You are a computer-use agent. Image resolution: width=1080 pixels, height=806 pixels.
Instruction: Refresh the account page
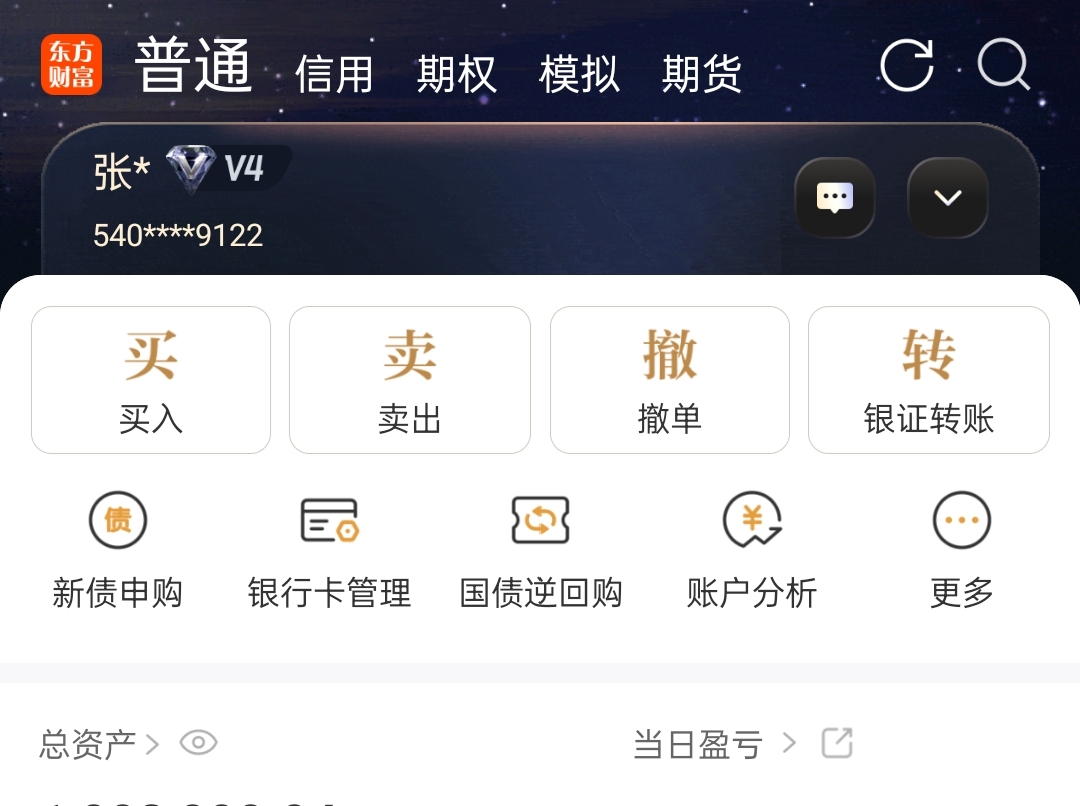[907, 65]
